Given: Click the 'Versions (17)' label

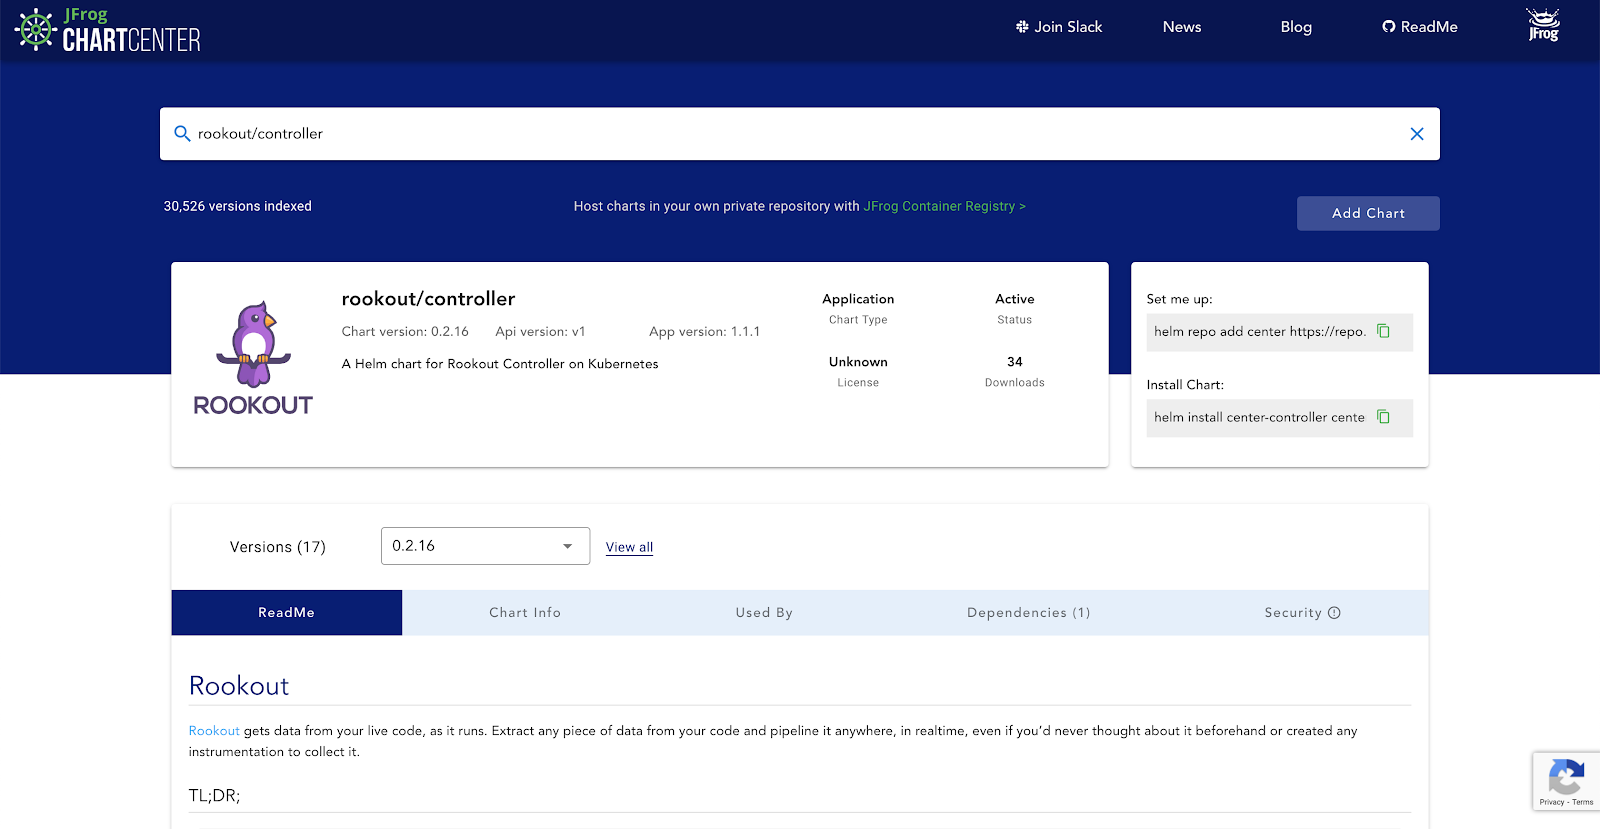Looking at the screenshot, I should point(278,547).
